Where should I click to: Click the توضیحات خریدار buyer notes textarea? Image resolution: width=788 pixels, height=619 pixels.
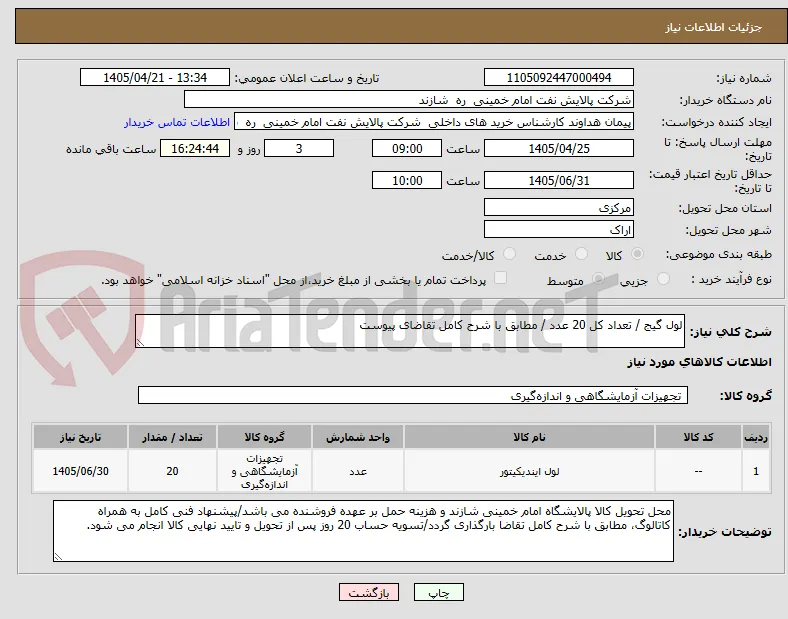[363, 531]
